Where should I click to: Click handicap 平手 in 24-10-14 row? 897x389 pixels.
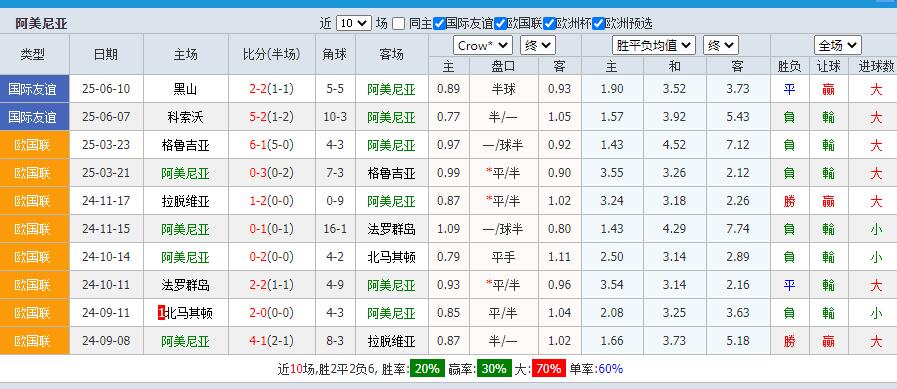(x=503, y=257)
